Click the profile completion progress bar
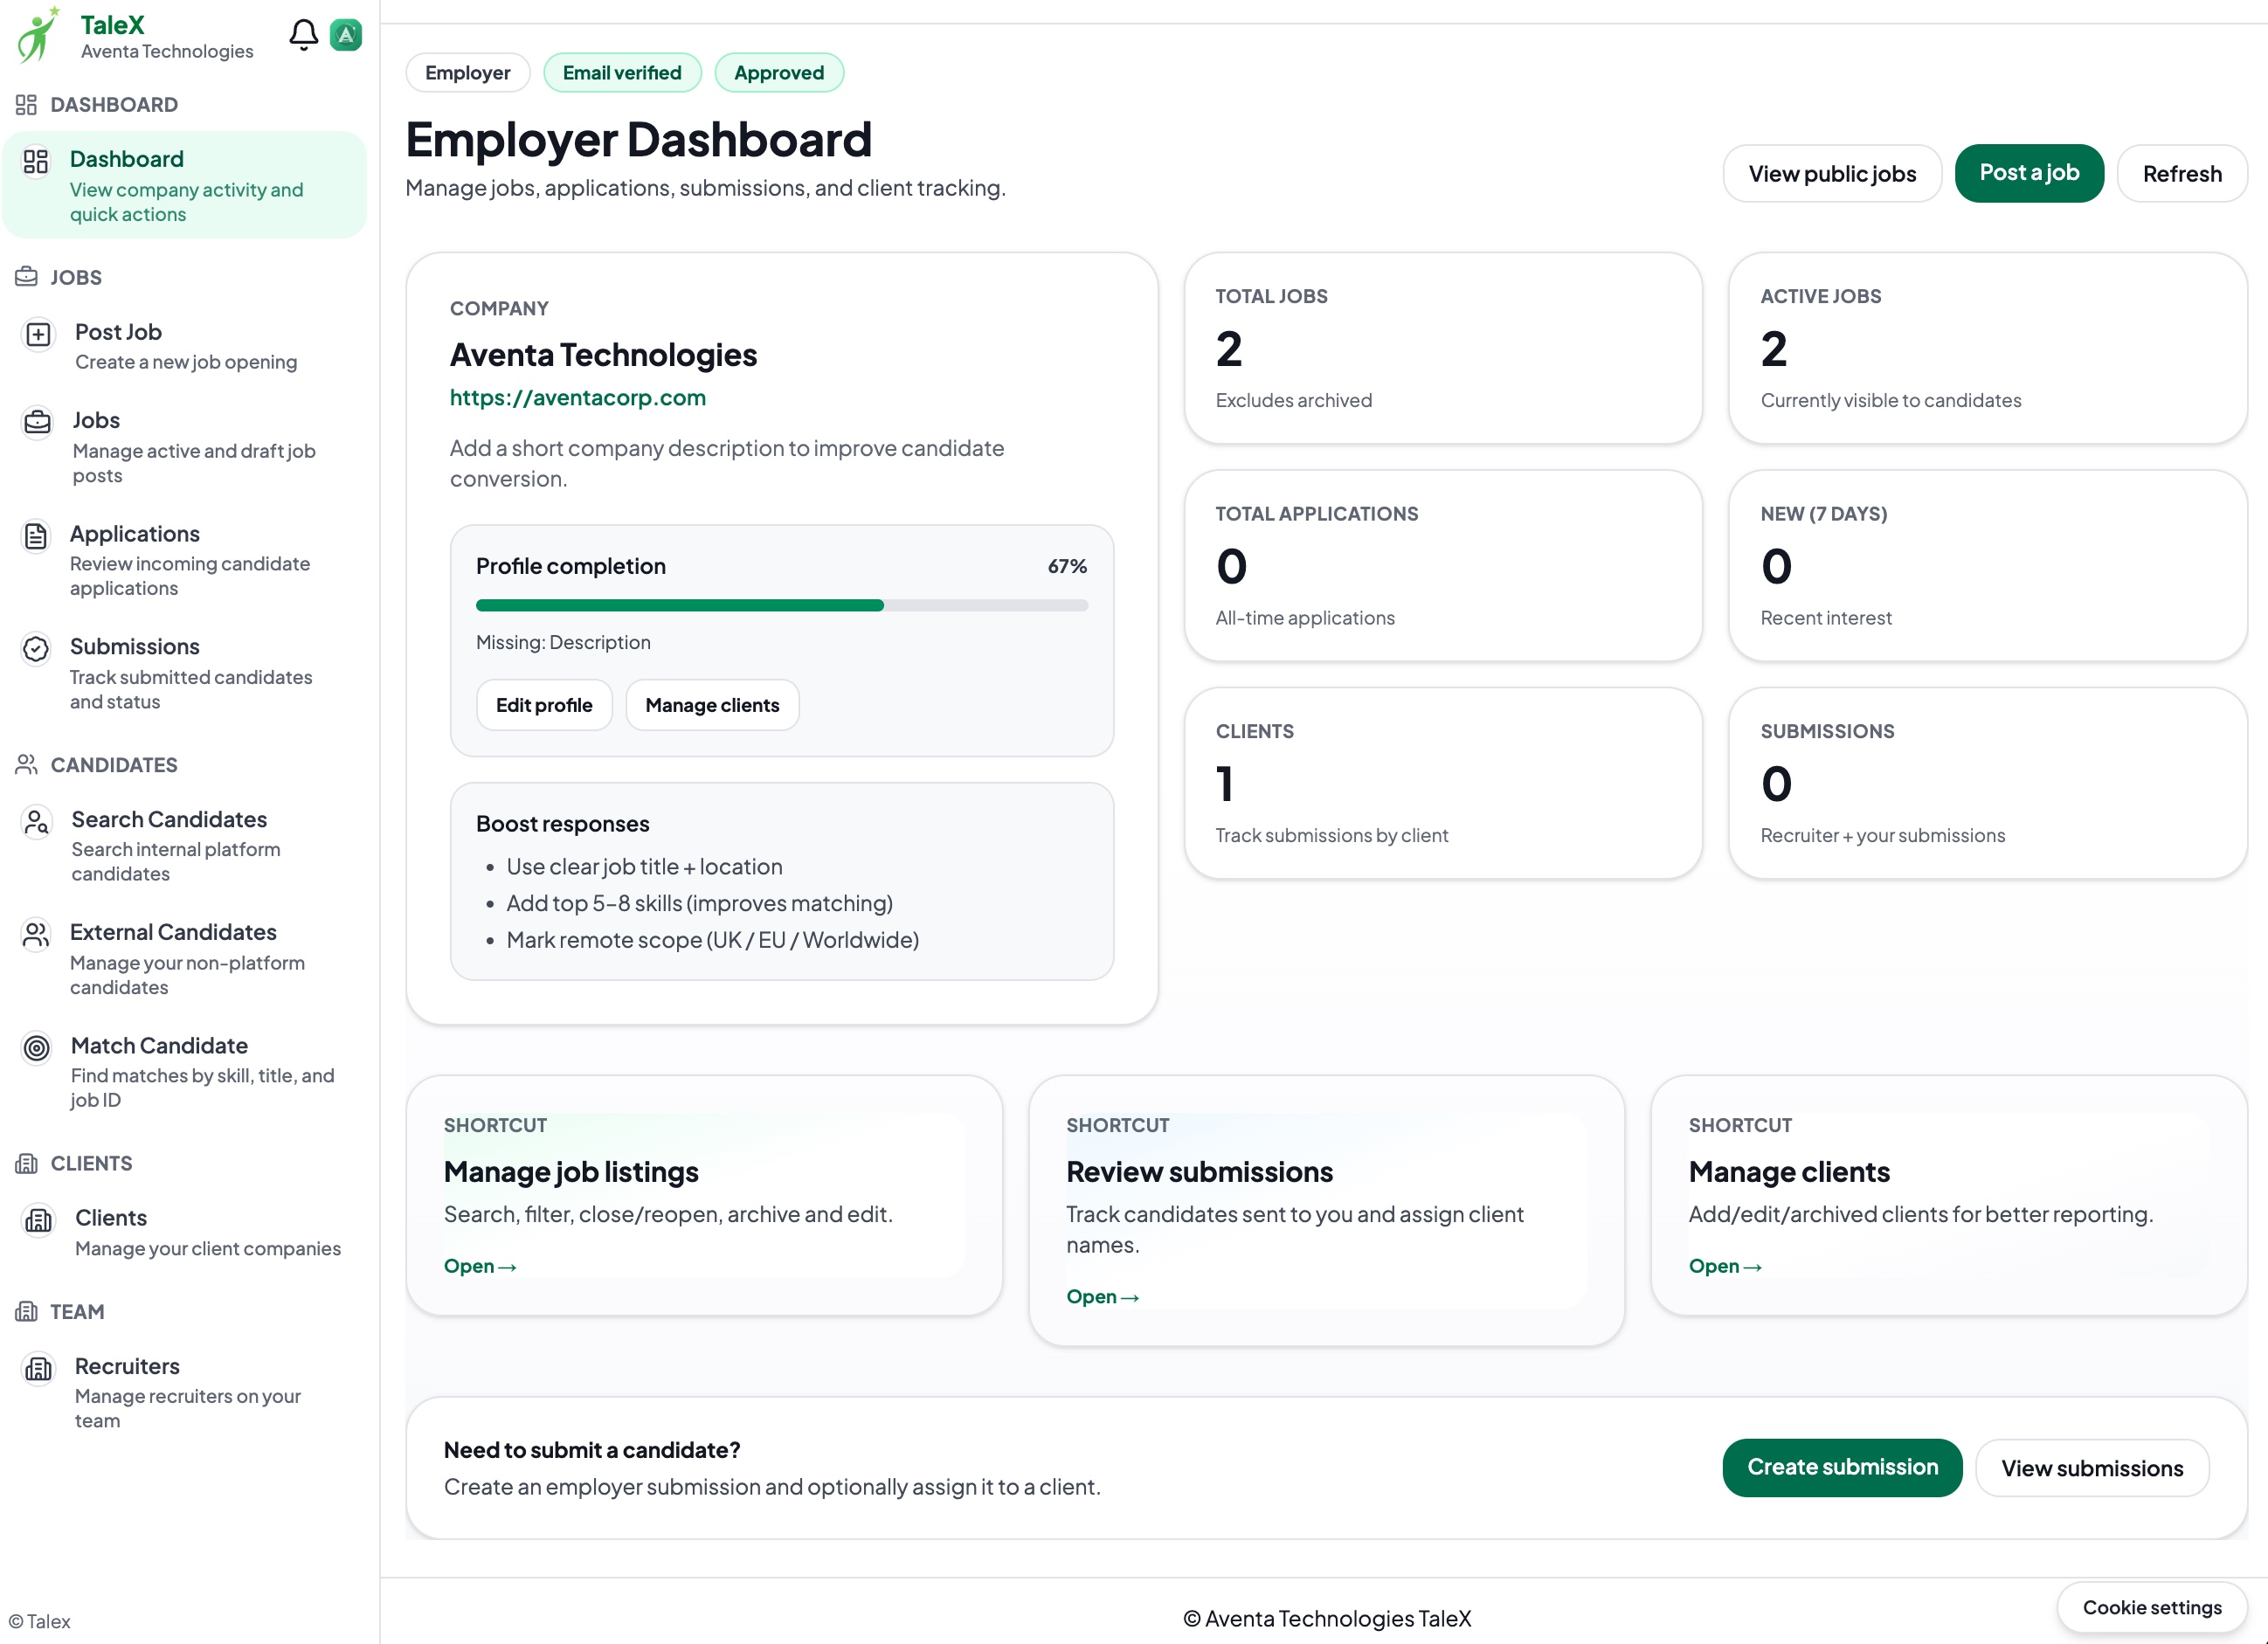2268x1644 pixels. pyautogui.click(x=781, y=605)
